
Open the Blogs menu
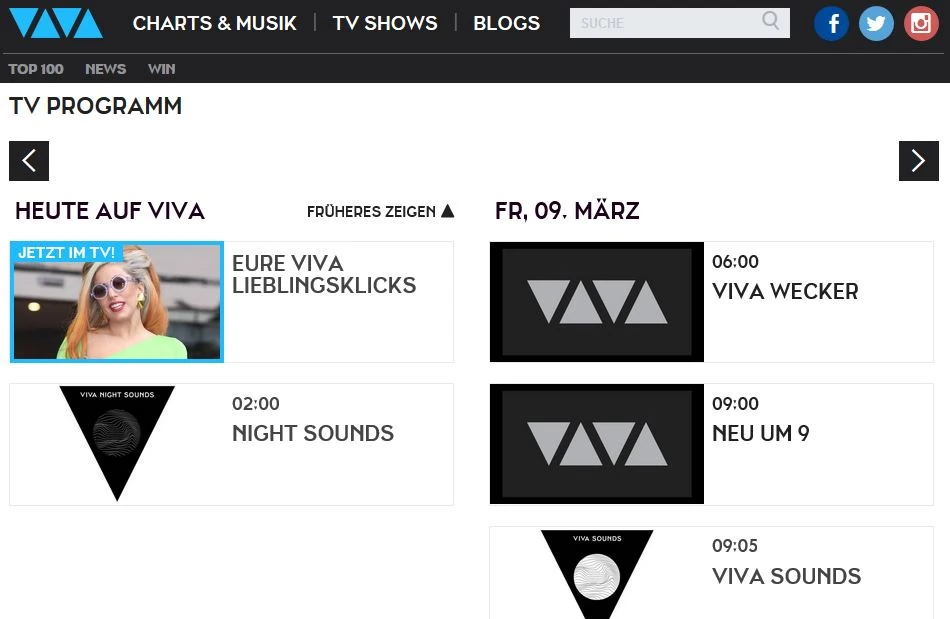click(x=506, y=23)
